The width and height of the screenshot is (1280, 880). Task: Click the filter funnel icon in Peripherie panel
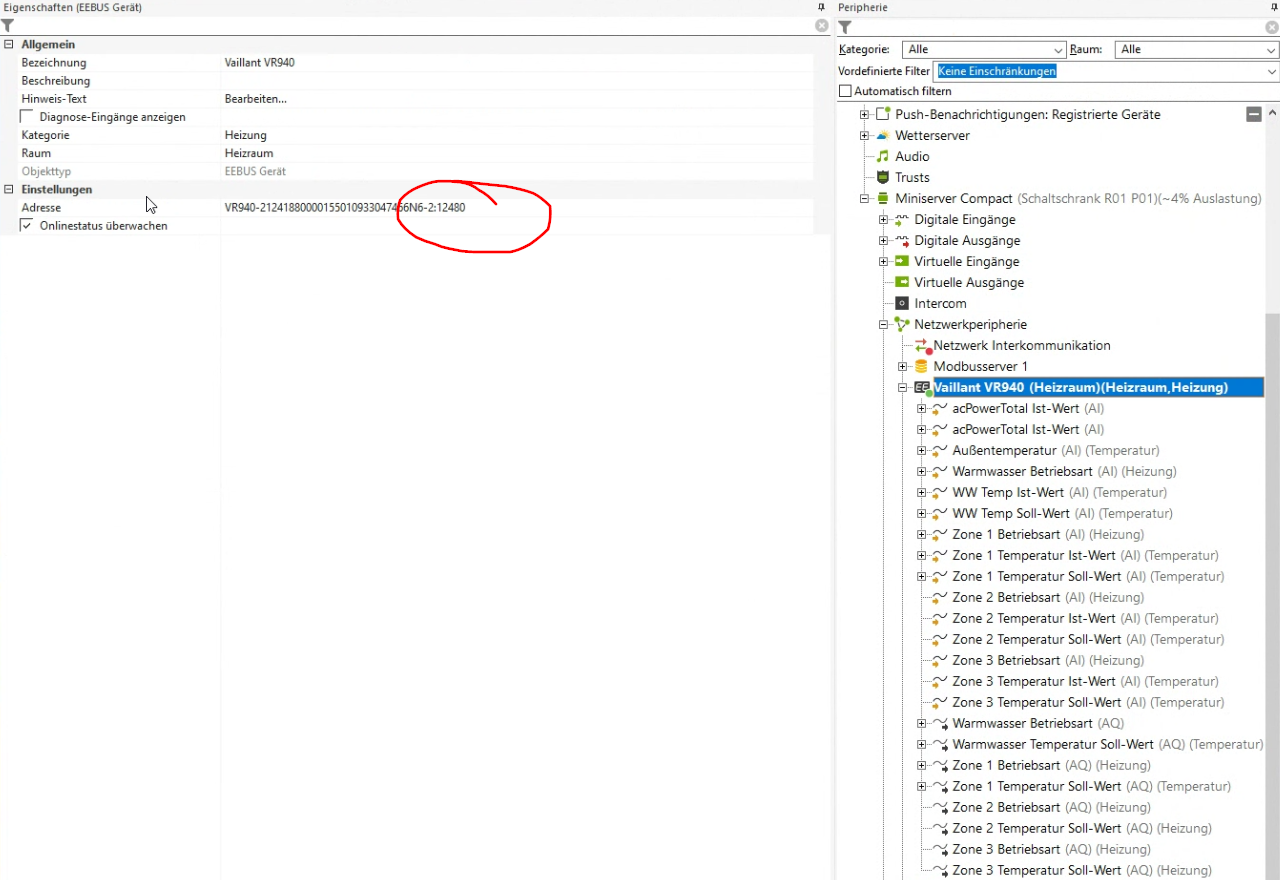click(x=845, y=27)
